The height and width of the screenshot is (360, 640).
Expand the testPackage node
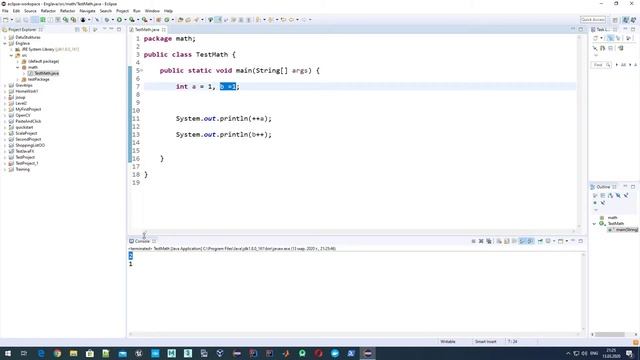(x=18, y=79)
